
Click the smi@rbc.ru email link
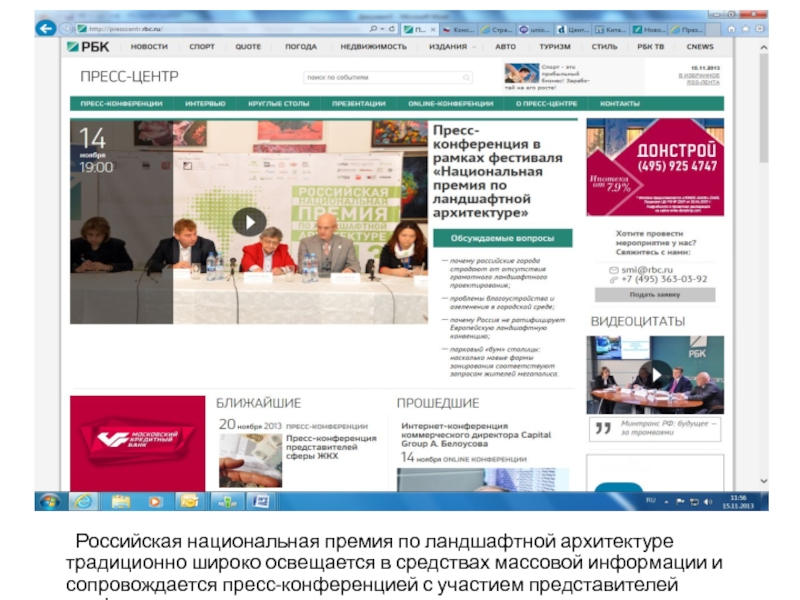tap(647, 270)
